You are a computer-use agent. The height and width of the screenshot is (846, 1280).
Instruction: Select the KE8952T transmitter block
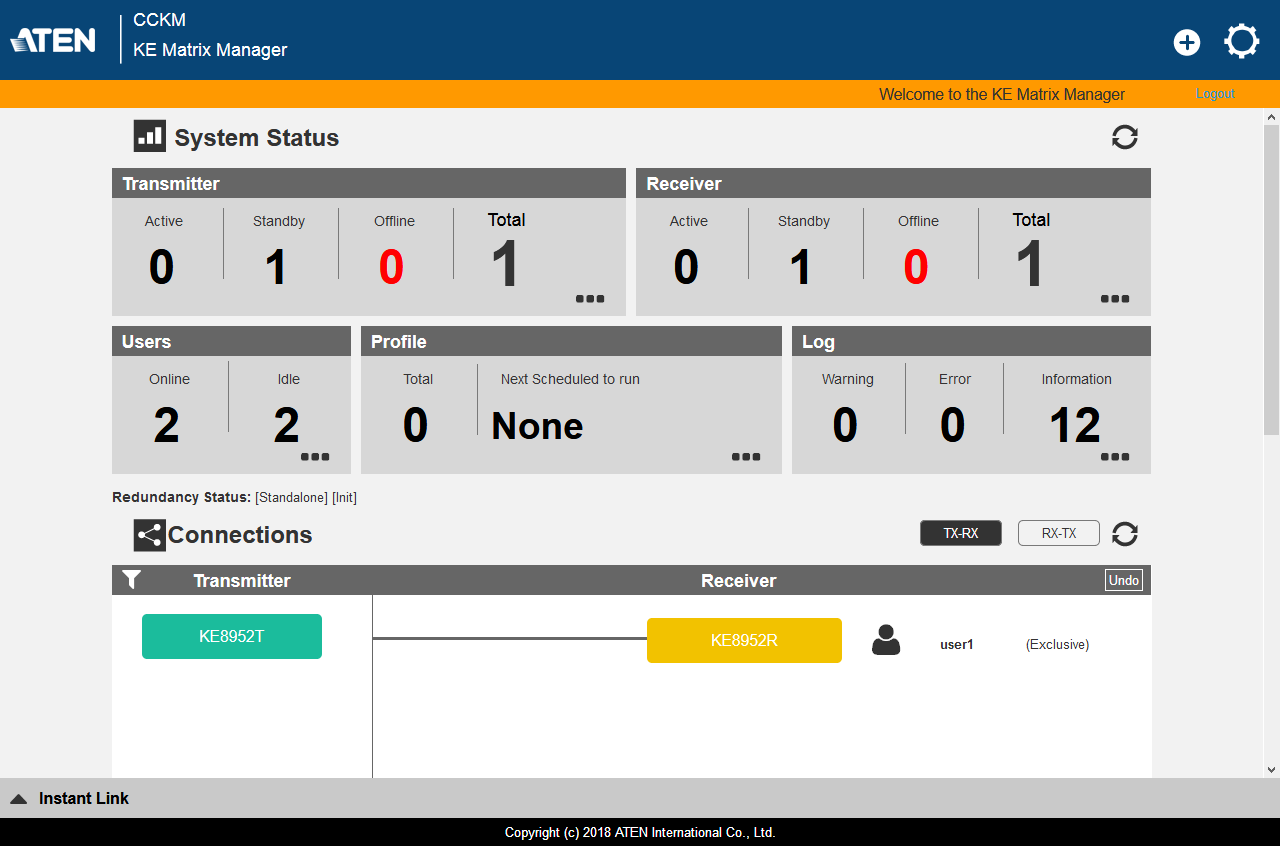232,636
